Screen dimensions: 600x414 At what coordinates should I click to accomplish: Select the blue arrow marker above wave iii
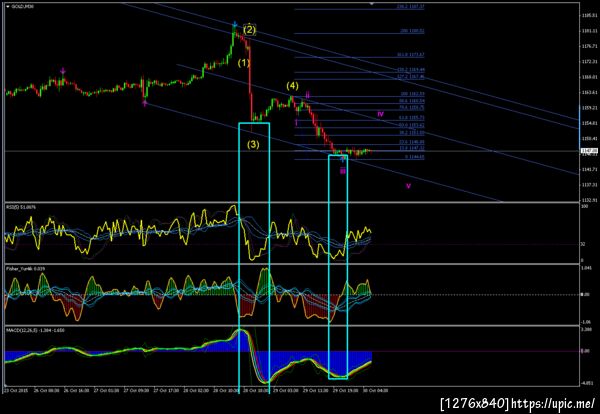point(343,160)
